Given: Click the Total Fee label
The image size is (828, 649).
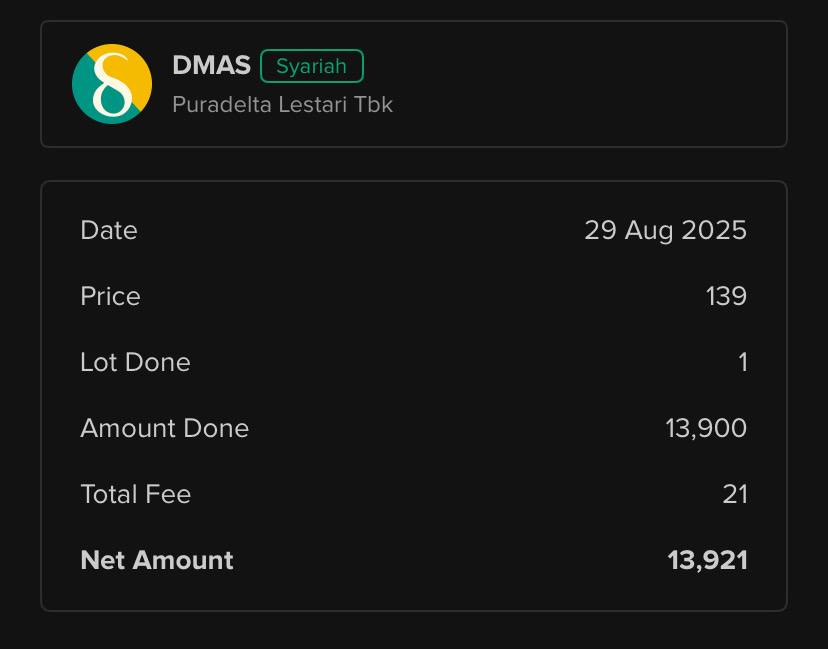Looking at the screenshot, I should tap(136, 494).
